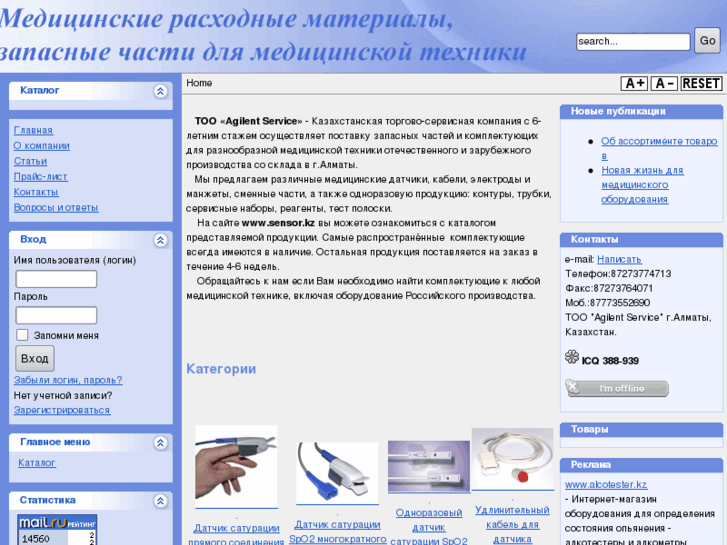Screen dimensions: 727x545
Task: Click Одноразовый датчик сатурации SpO2 link
Action: [x=429, y=526]
